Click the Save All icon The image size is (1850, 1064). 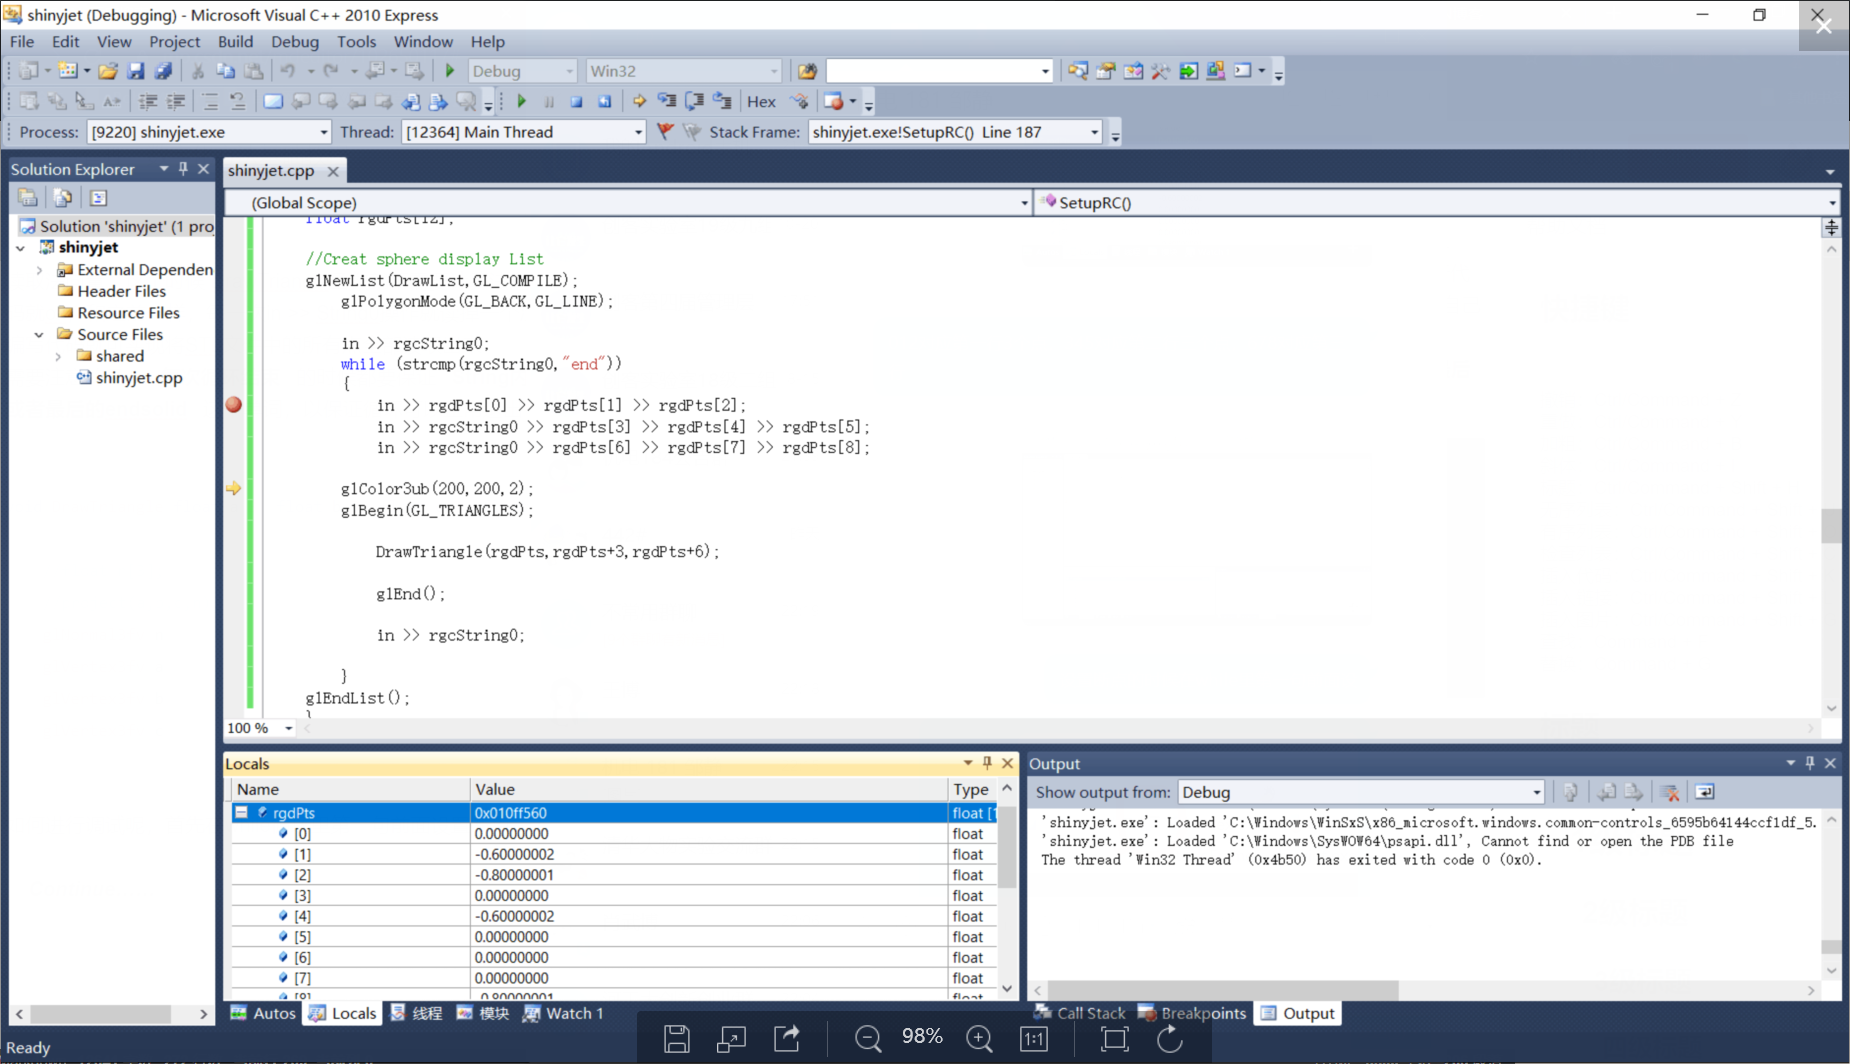163,71
